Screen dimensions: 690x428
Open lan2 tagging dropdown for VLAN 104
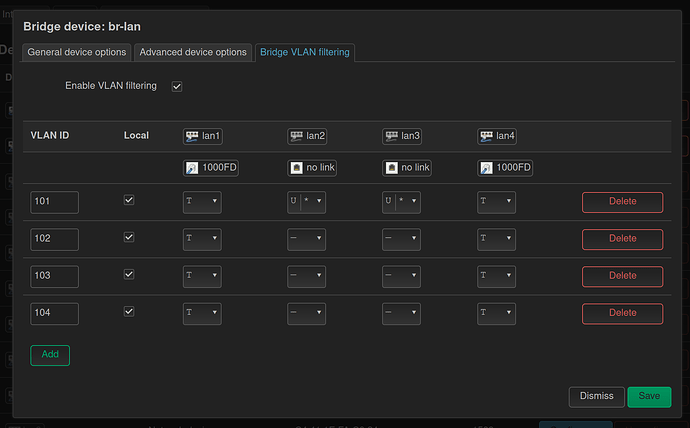[x=307, y=314]
